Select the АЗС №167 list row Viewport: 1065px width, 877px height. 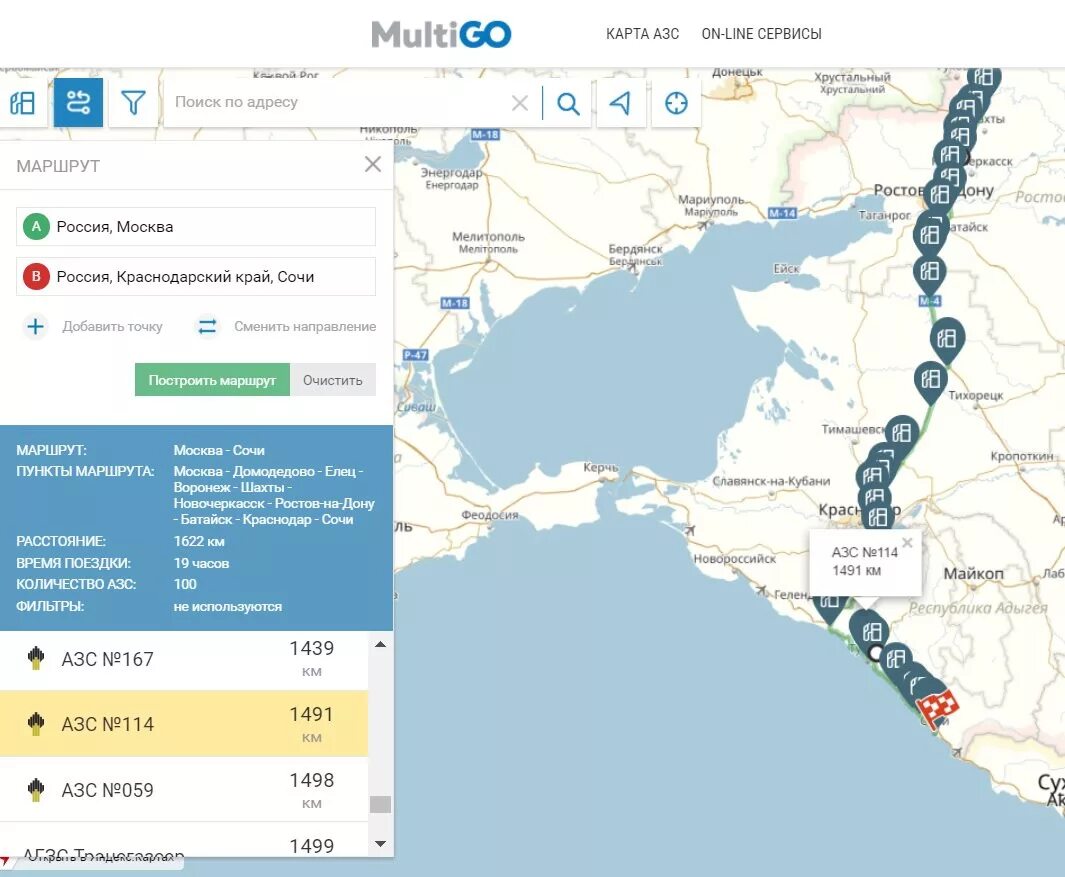tap(184, 658)
